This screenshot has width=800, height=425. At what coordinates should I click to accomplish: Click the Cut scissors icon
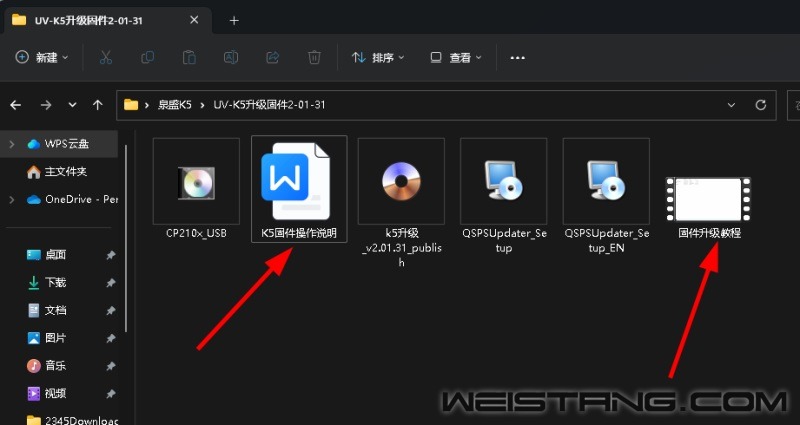(x=106, y=58)
